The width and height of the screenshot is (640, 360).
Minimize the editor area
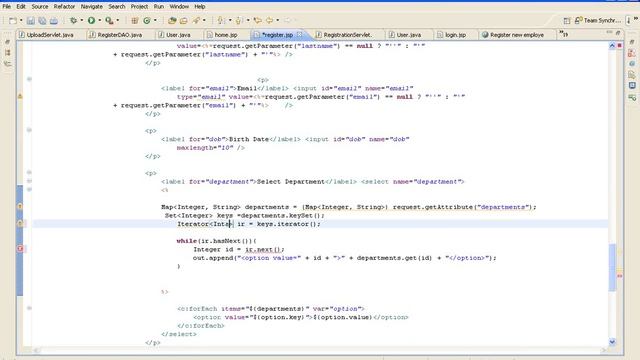609,32
